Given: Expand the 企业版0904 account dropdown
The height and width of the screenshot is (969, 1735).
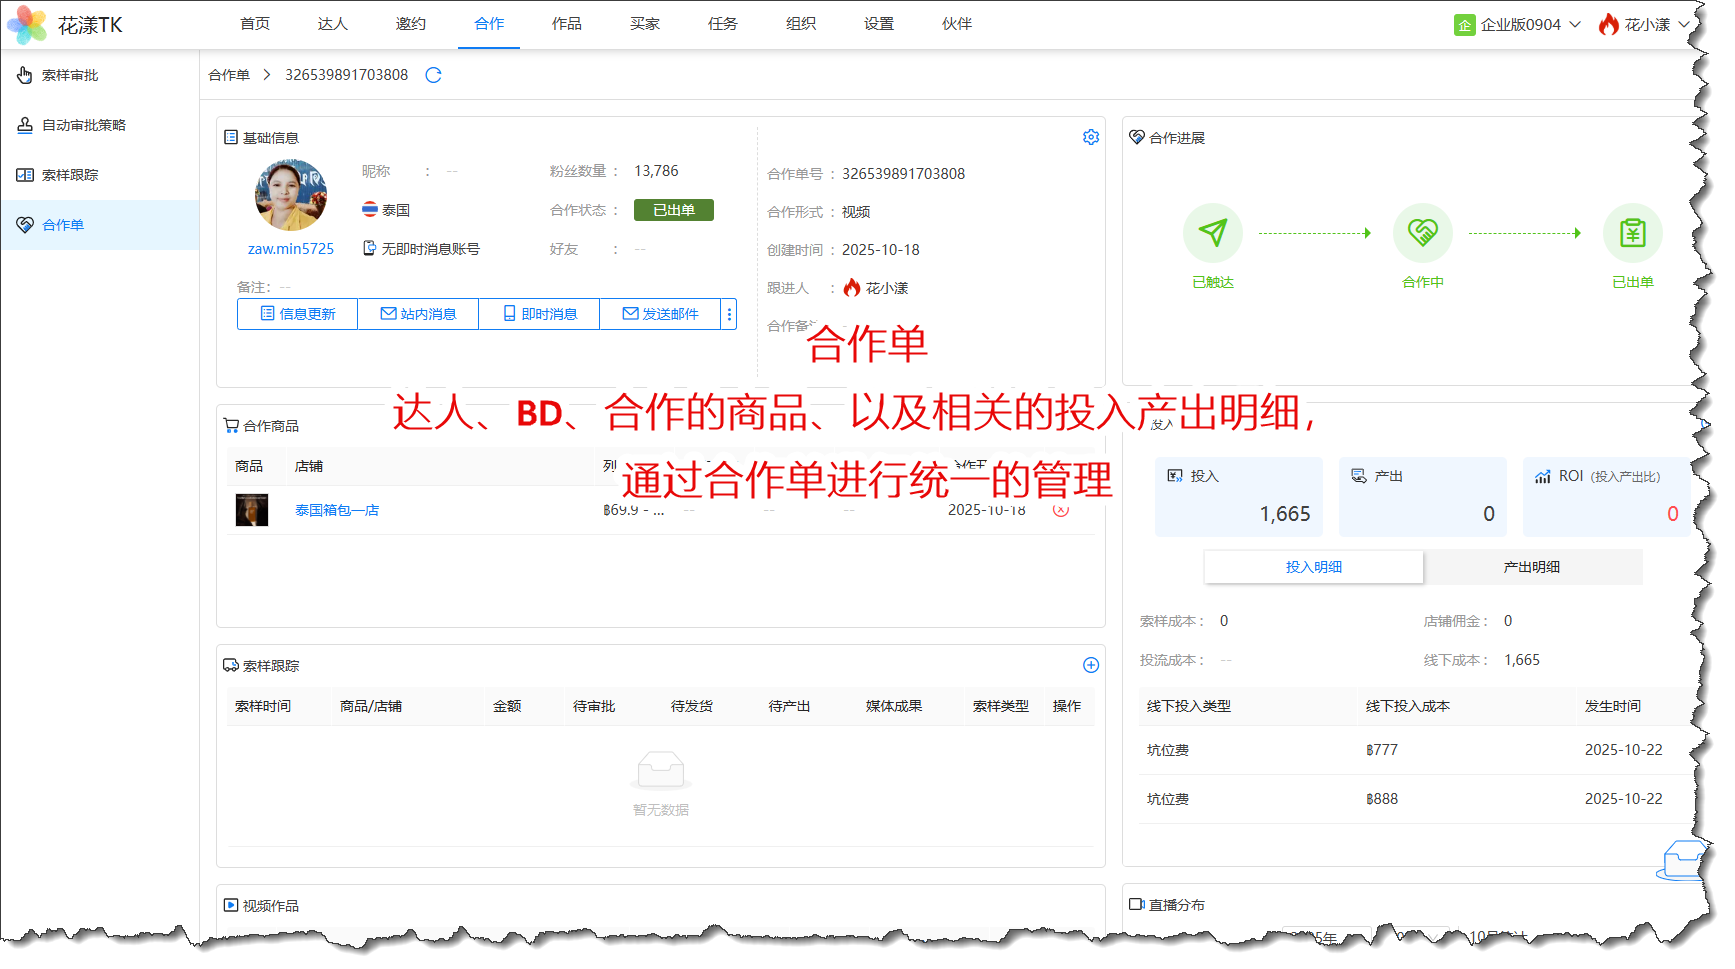Looking at the screenshot, I should click(1517, 25).
